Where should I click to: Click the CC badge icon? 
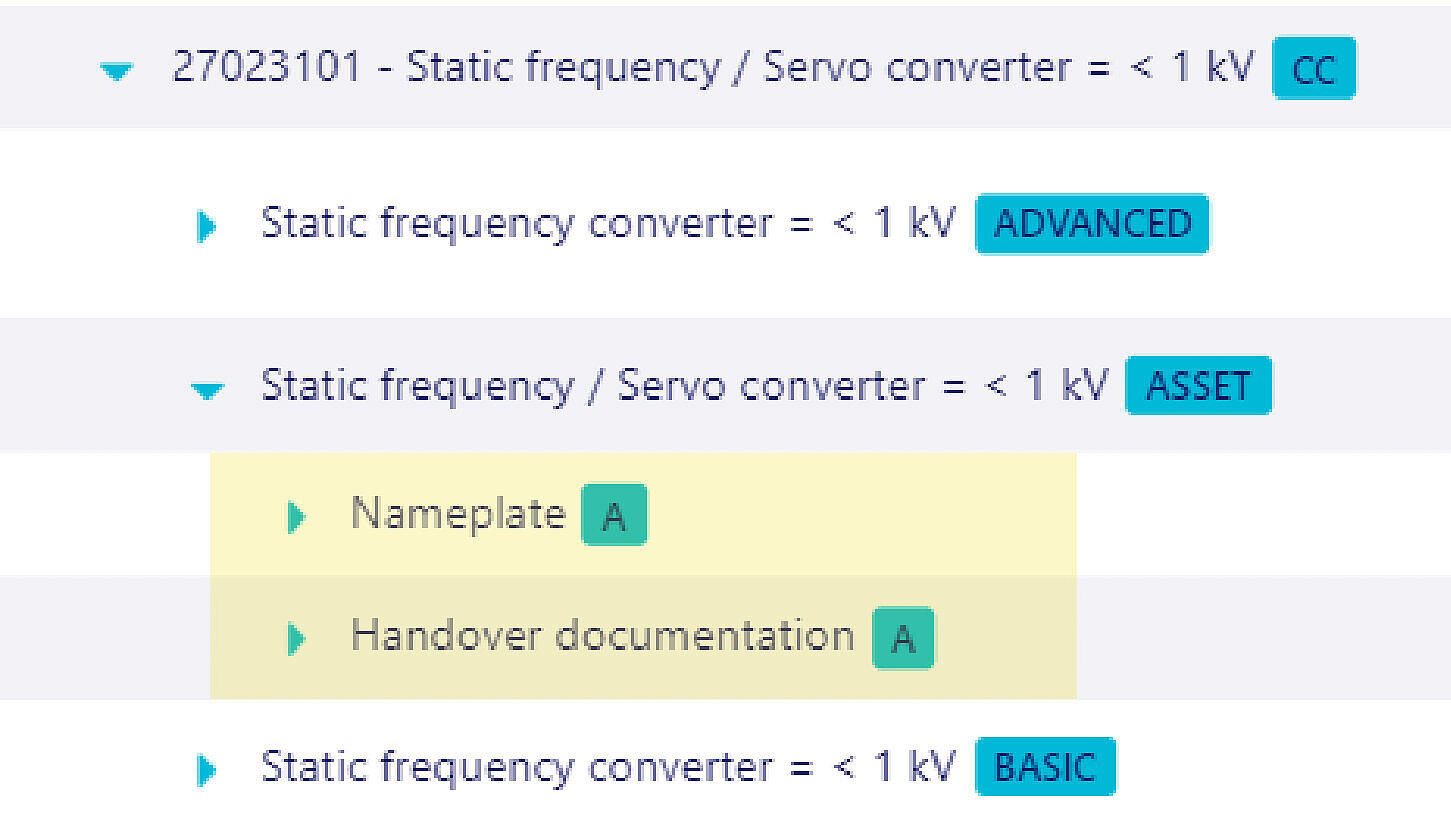[x=1313, y=69]
